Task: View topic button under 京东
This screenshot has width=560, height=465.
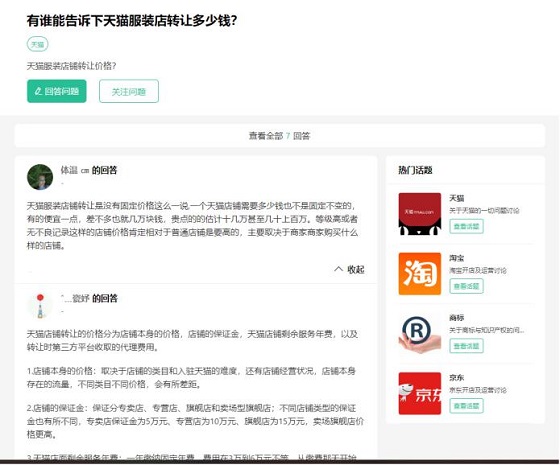Action: tap(466, 406)
